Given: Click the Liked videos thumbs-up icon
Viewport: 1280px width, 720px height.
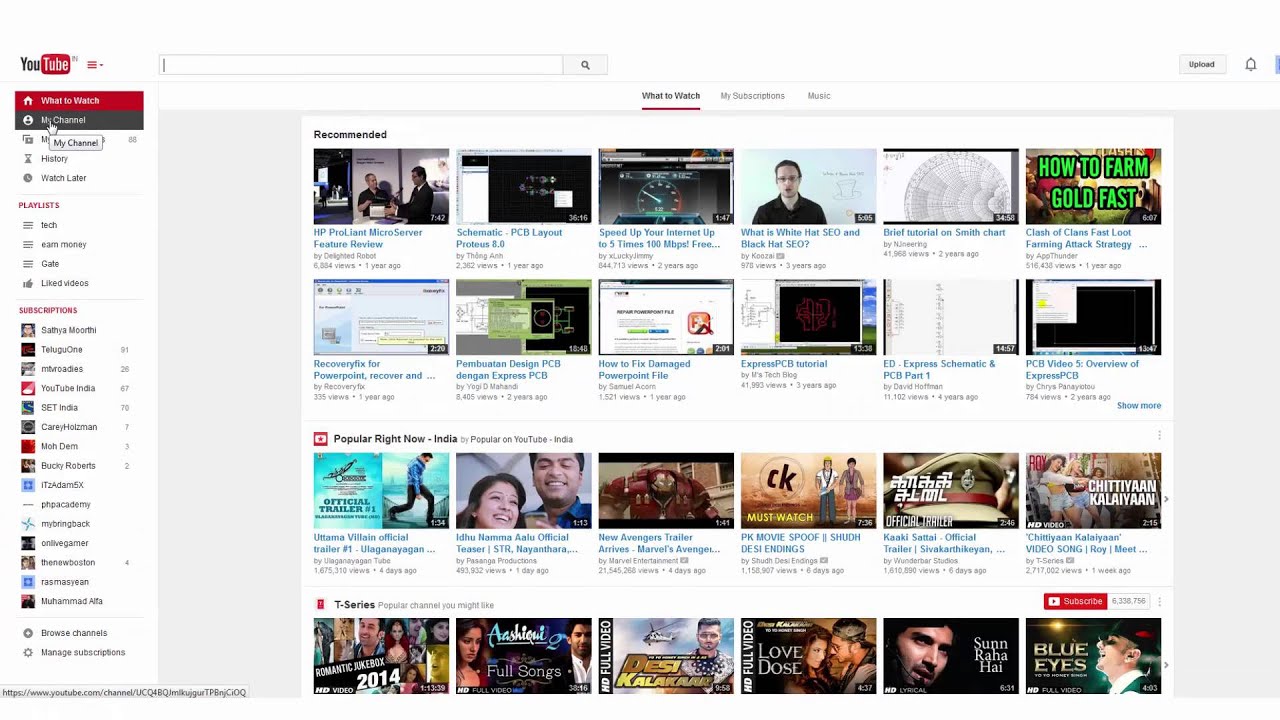Looking at the screenshot, I should point(28,283).
